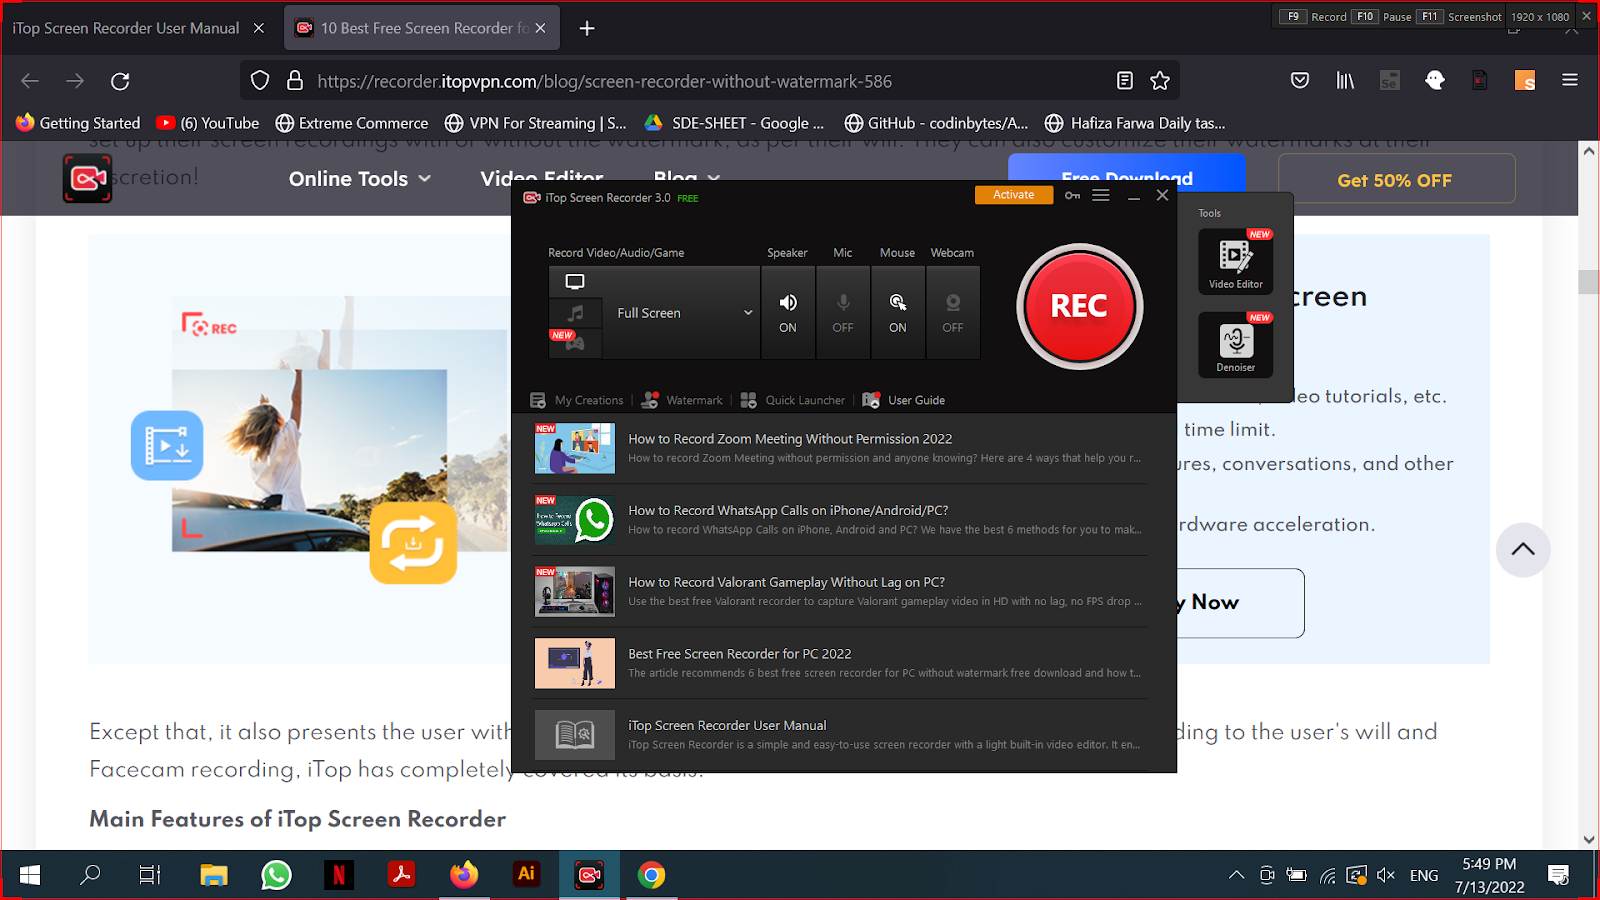Click the Get 50% OFF button
The image size is (1600, 900).
pyautogui.click(x=1396, y=180)
